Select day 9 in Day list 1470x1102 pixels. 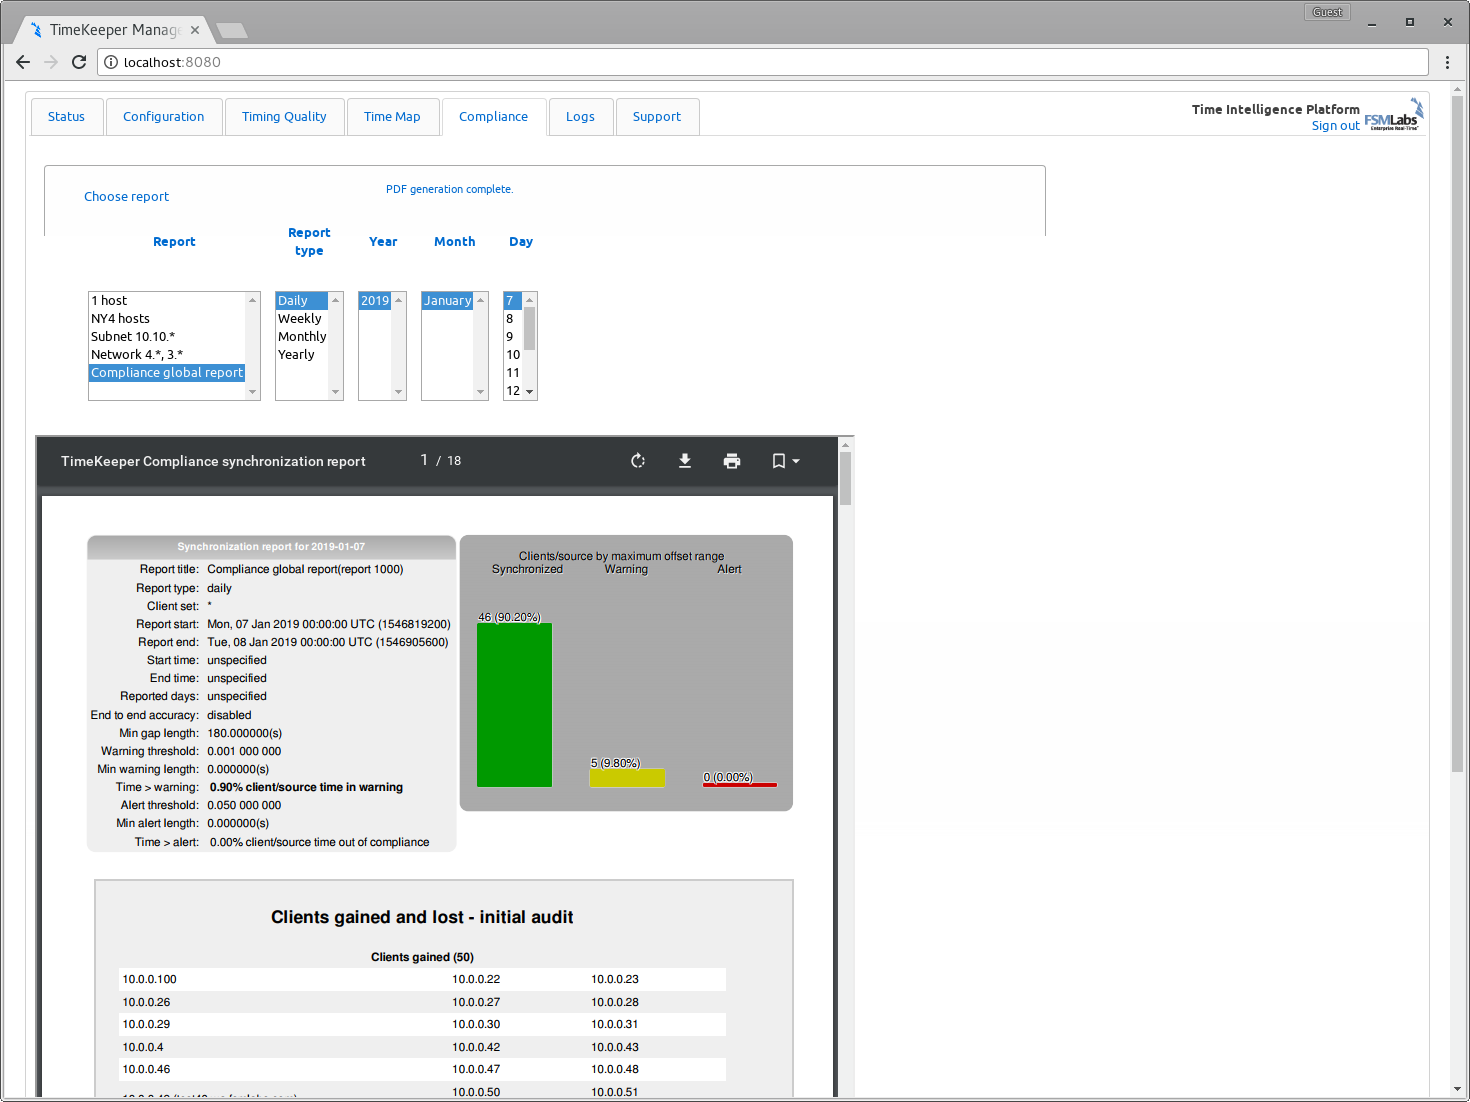point(513,337)
